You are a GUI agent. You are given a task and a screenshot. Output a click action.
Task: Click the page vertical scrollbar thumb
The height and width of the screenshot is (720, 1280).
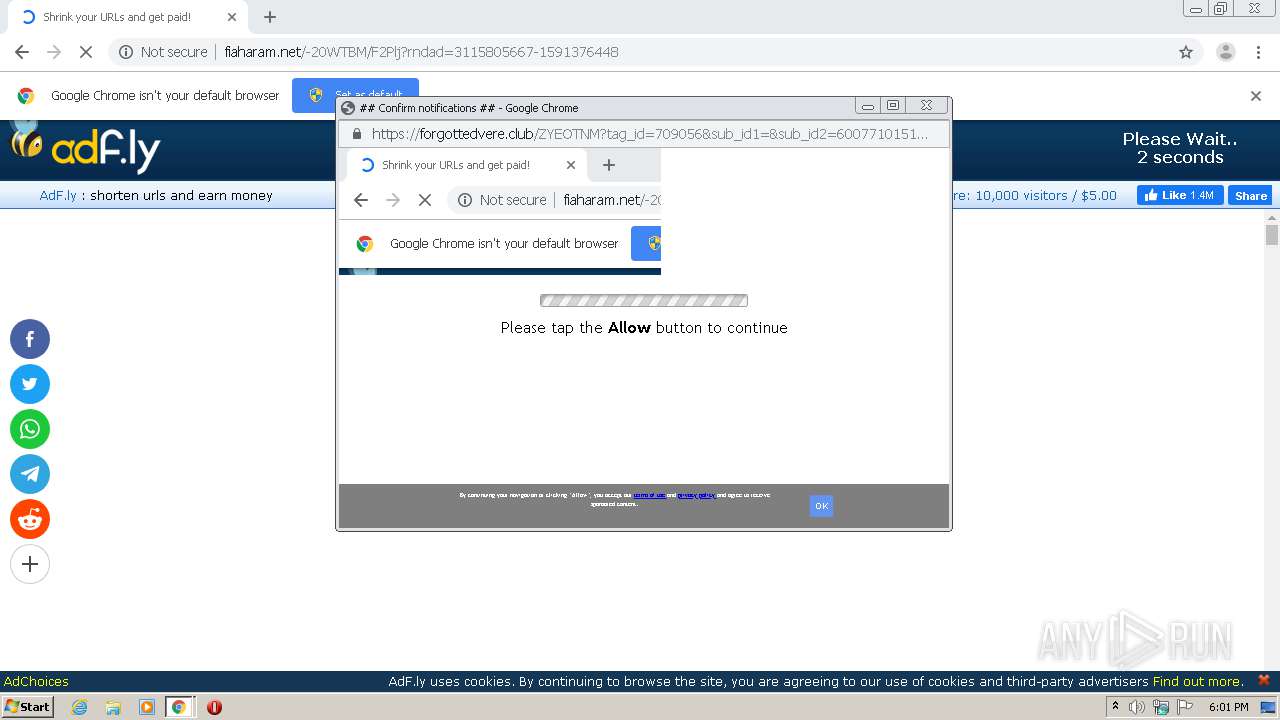[1272, 235]
